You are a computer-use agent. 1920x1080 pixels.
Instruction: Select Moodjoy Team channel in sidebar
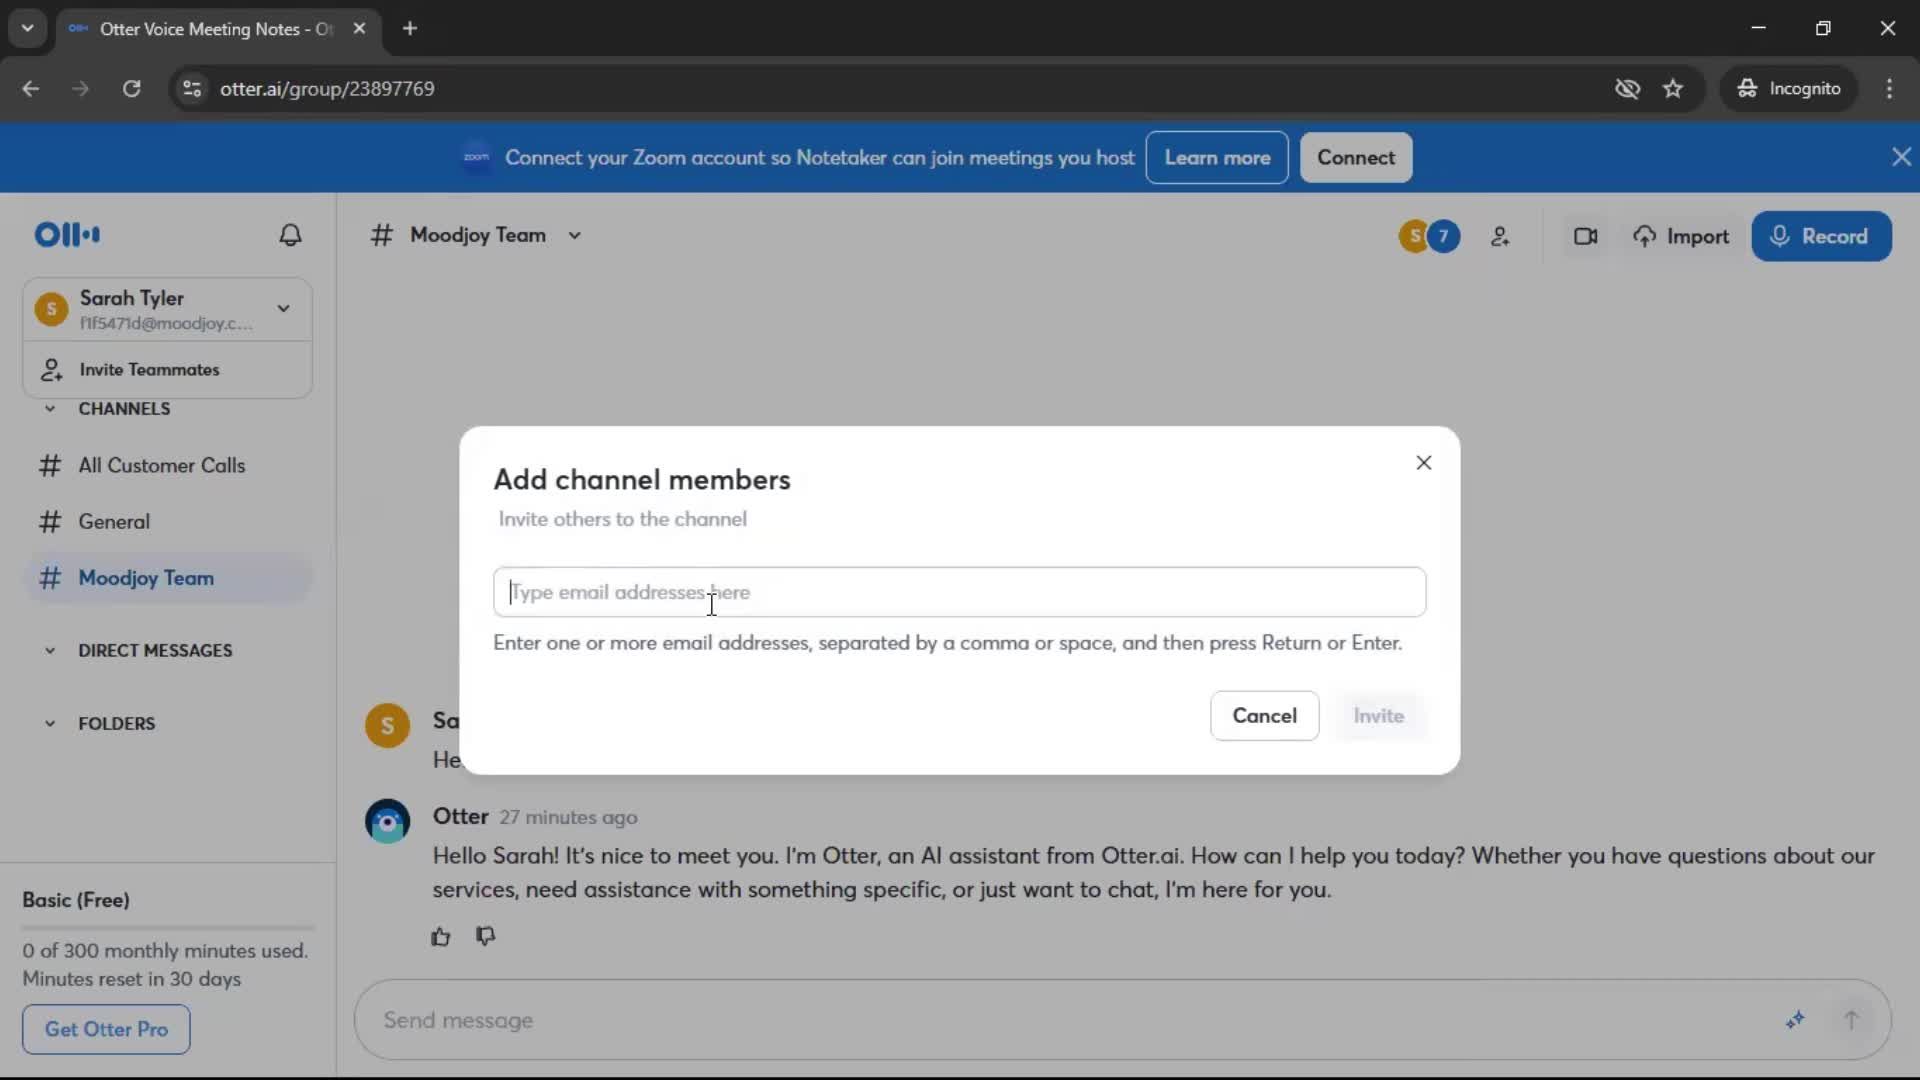[167, 578]
